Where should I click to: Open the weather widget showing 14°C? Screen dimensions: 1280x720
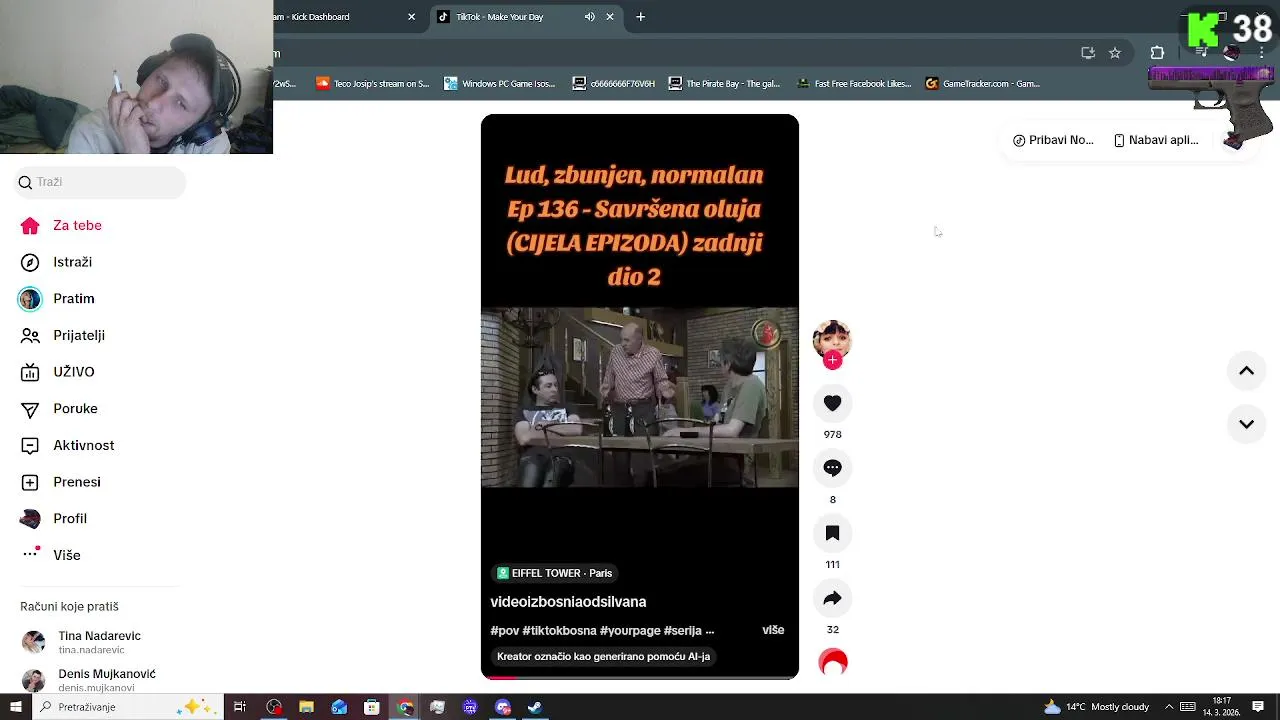click(x=1096, y=707)
